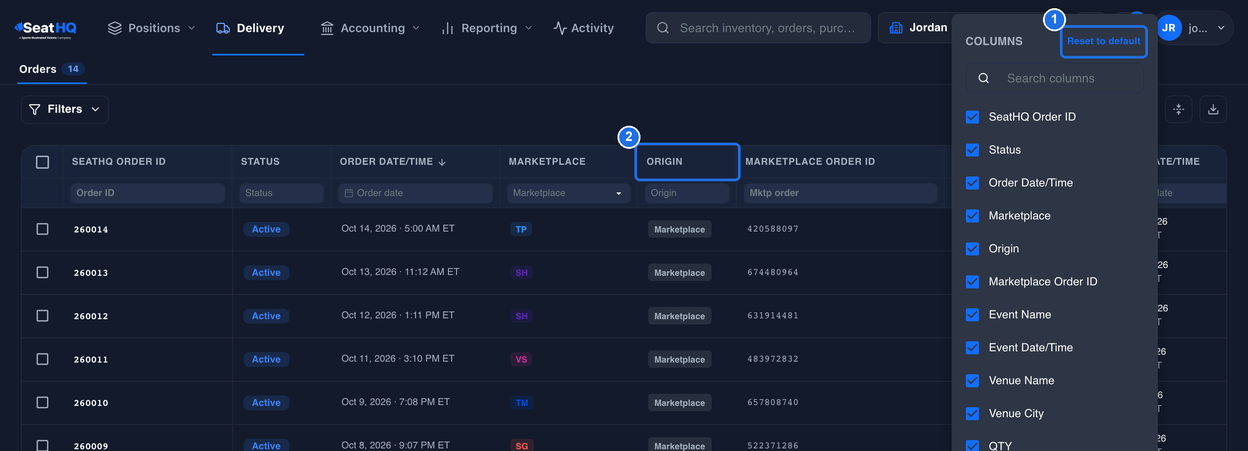Click the TM marketplace badge

(x=521, y=403)
